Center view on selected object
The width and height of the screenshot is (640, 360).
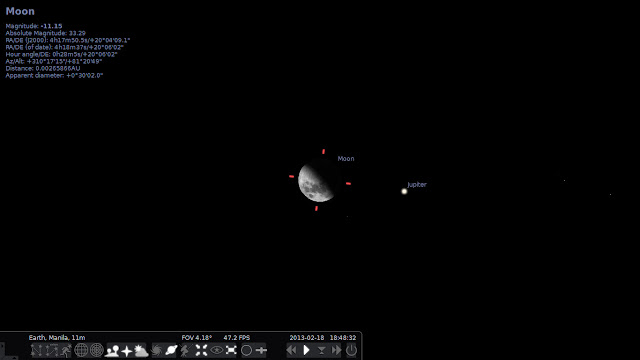coord(201,350)
